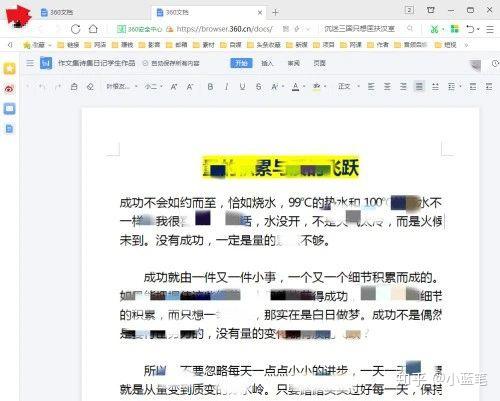The height and width of the screenshot is (401, 500).
Task: Toggle strikethrough formatting
Action: pos(259,87)
